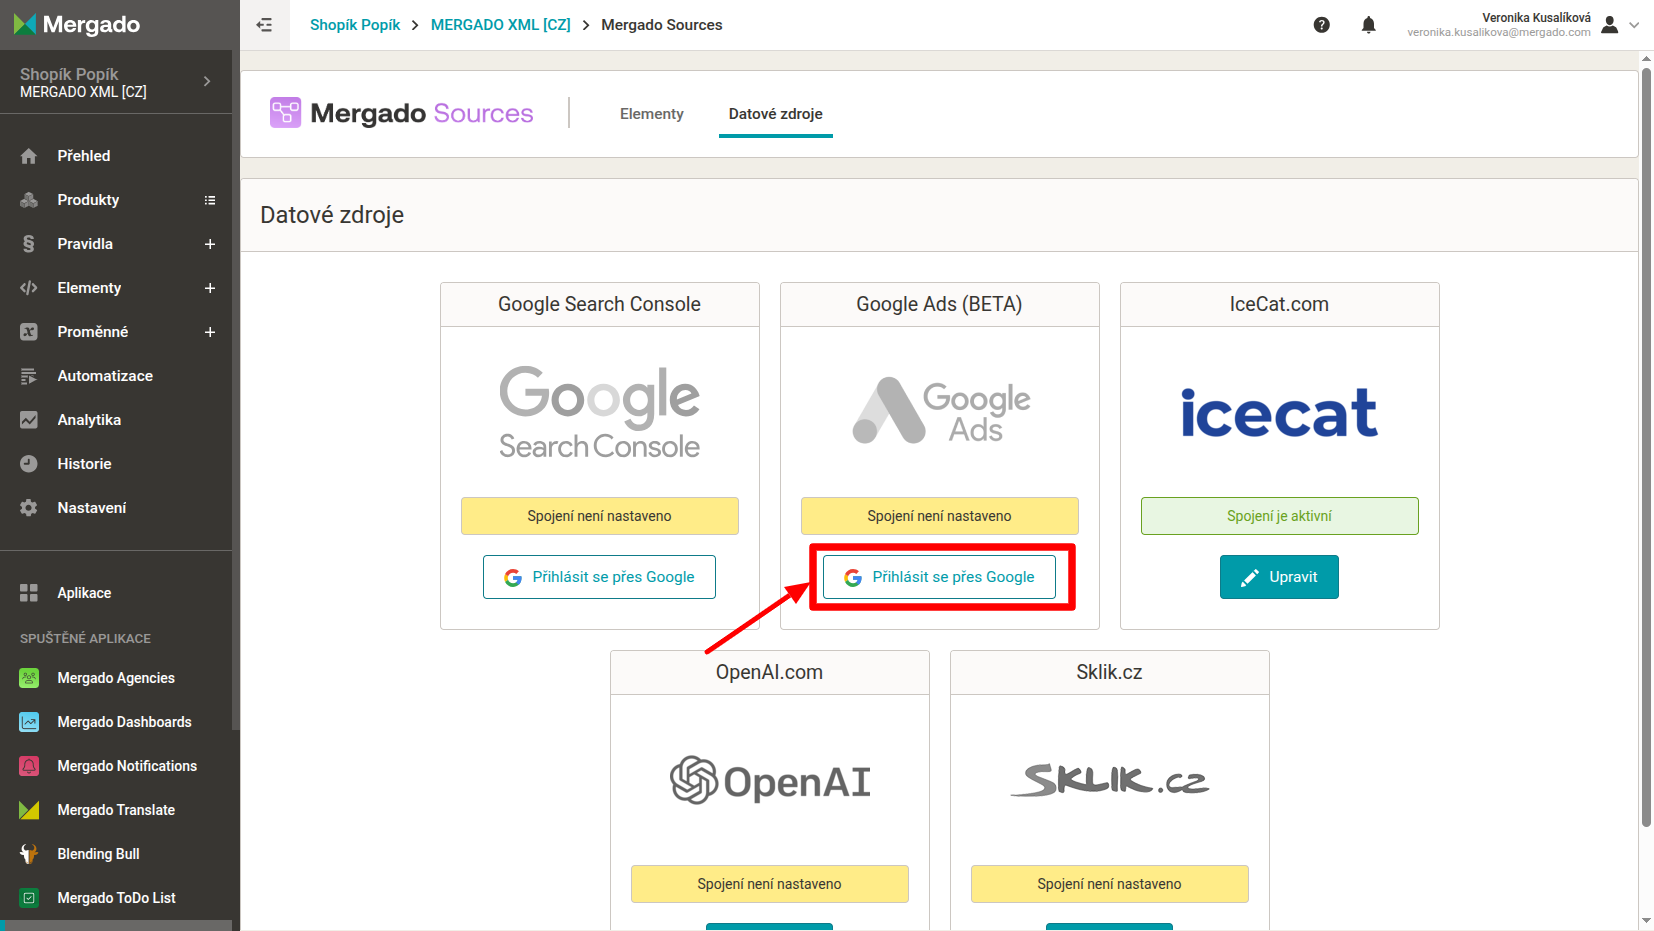This screenshot has width=1654, height=931.
Task: Click the Automatizace icon
Action: [29, 376]
